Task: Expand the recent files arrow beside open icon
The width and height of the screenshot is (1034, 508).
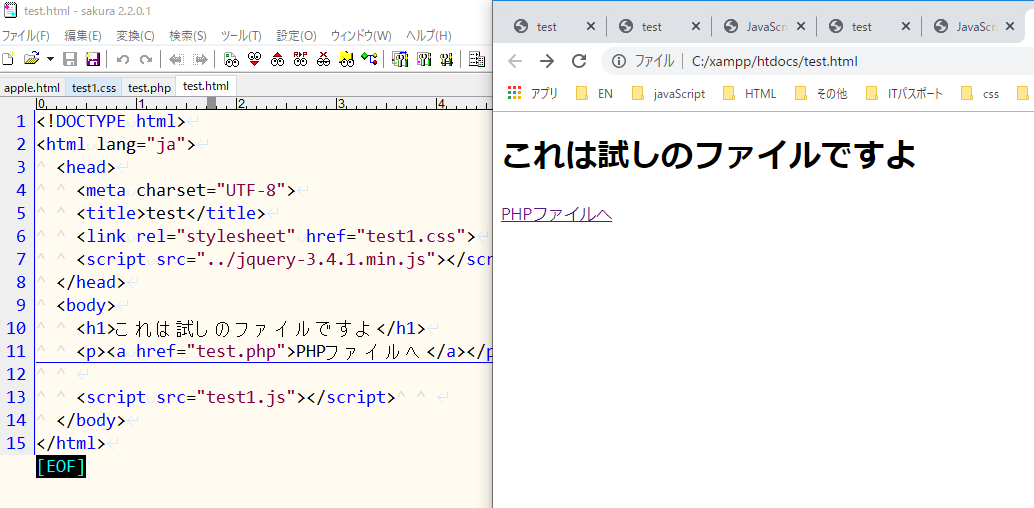Action: point(51,59)
